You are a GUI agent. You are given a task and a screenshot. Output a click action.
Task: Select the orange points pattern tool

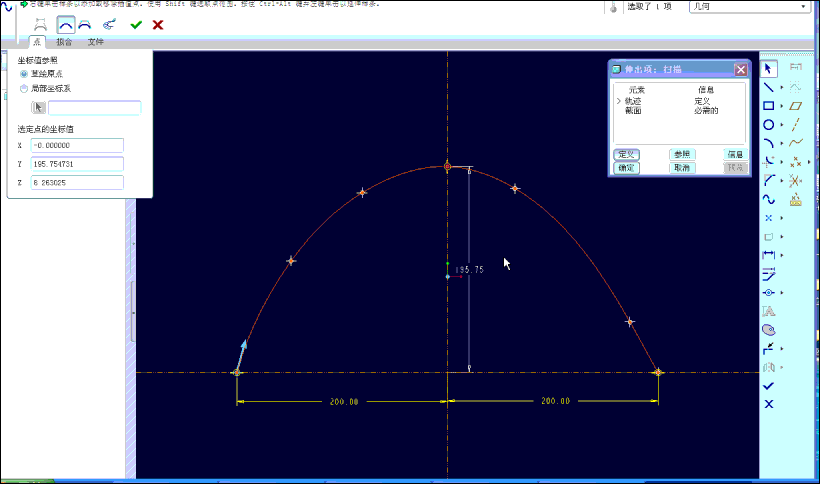(795, 162)
